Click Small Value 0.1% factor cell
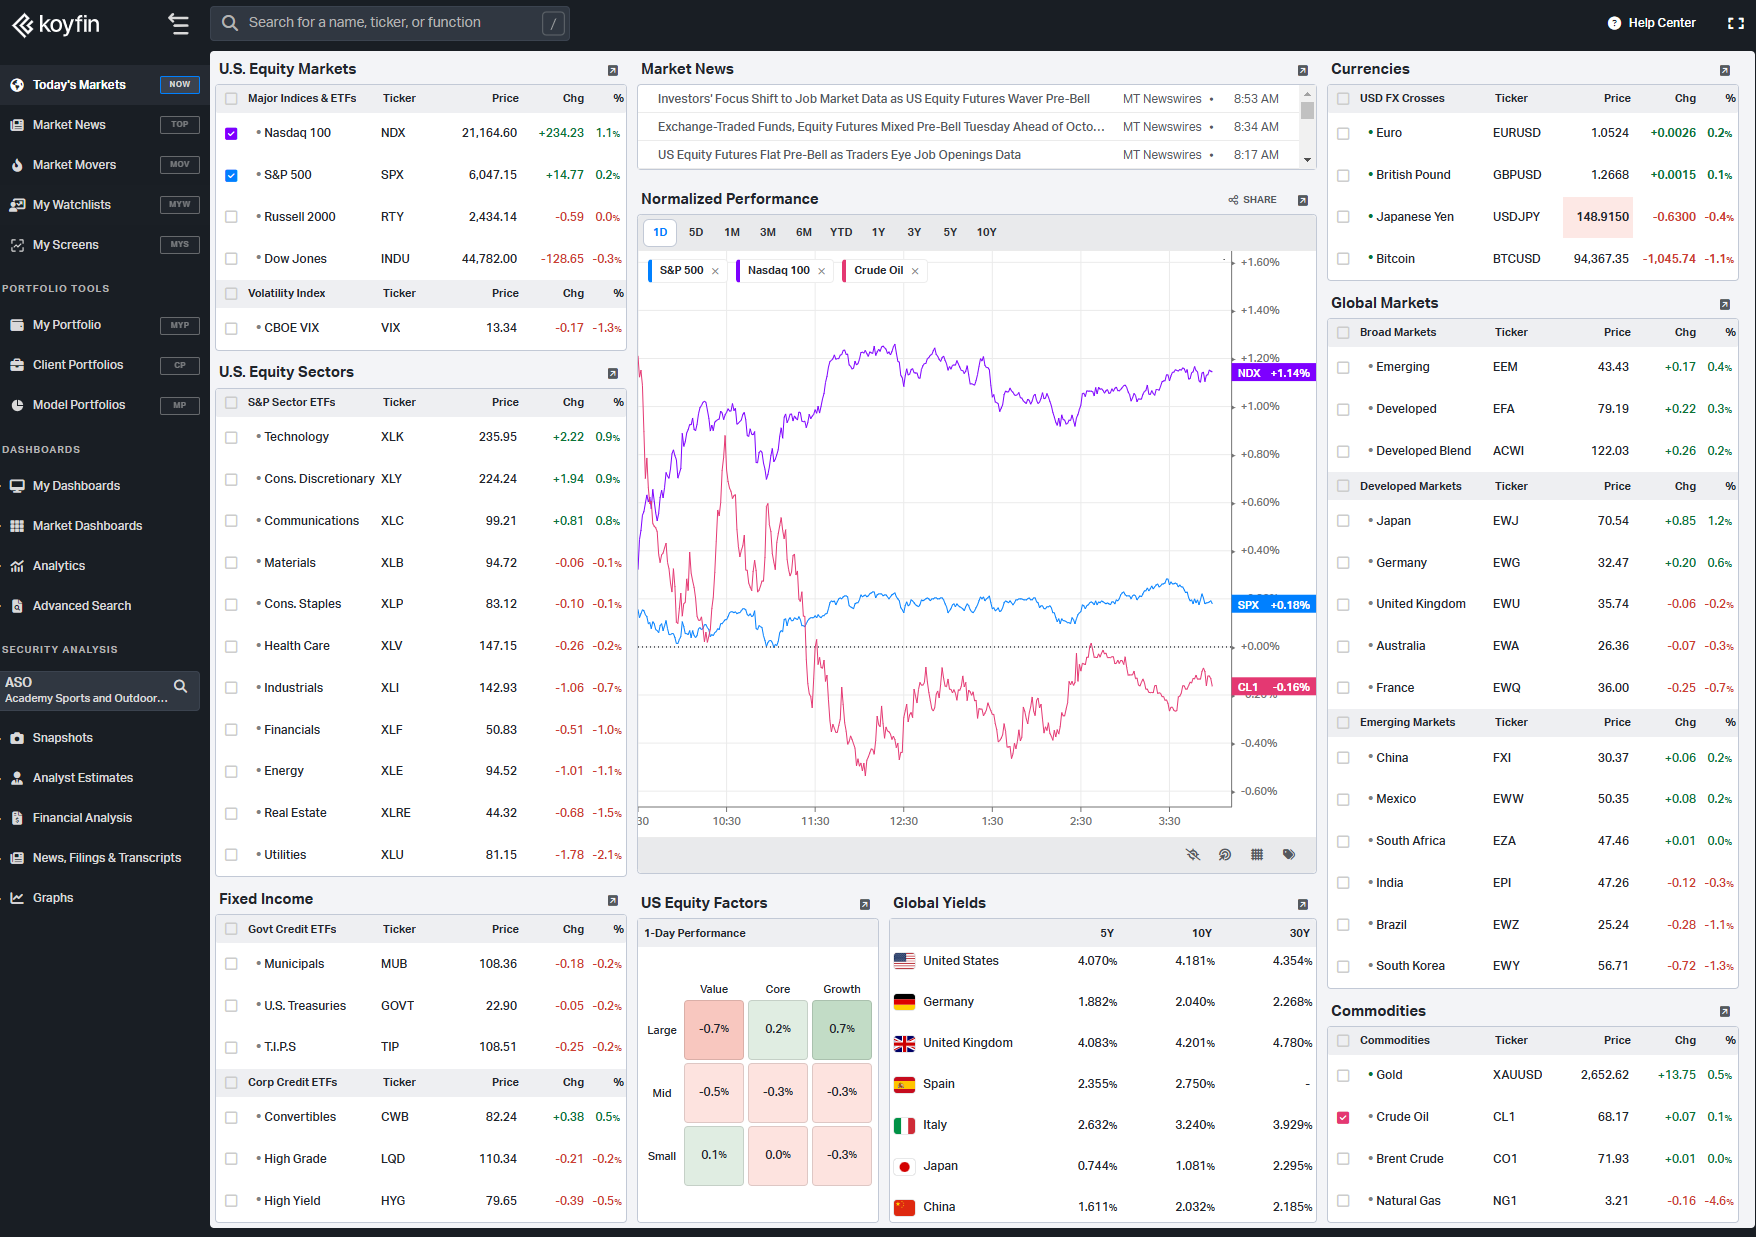The image size is (1756, 1237). point(714,1155)
